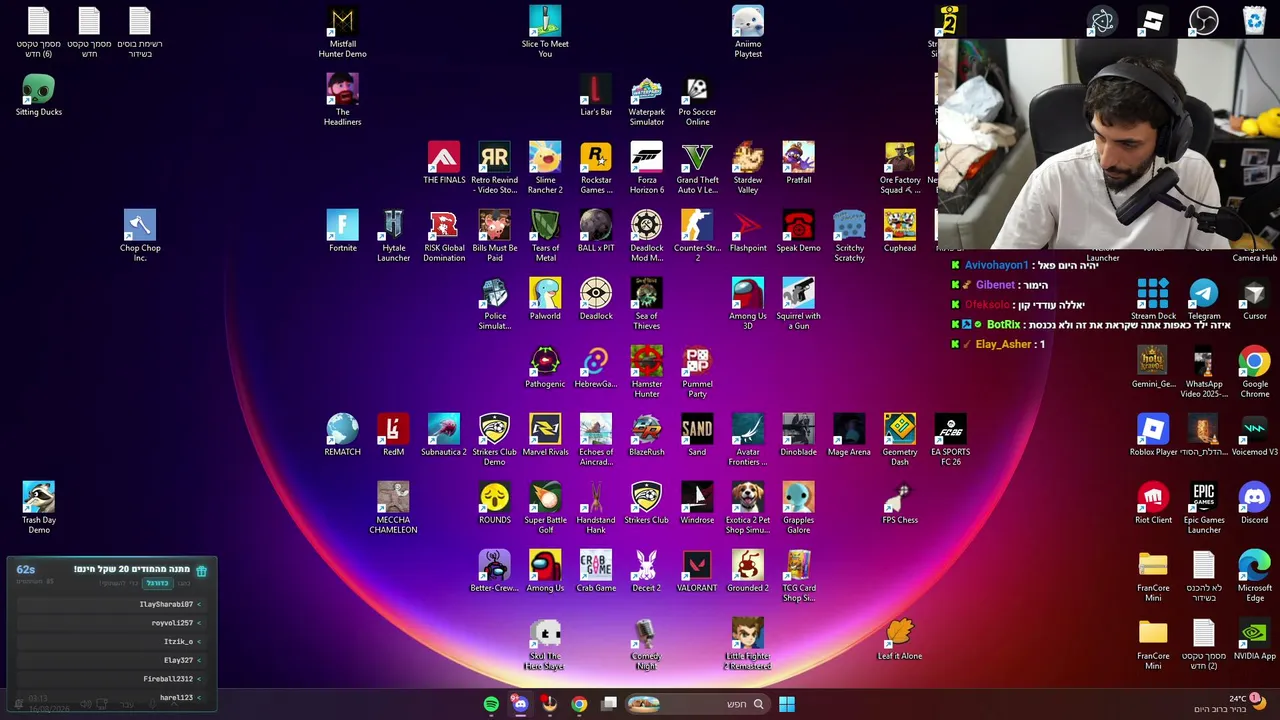
Task: Launch Sea of Thieves icon
Action: [647, 304]
